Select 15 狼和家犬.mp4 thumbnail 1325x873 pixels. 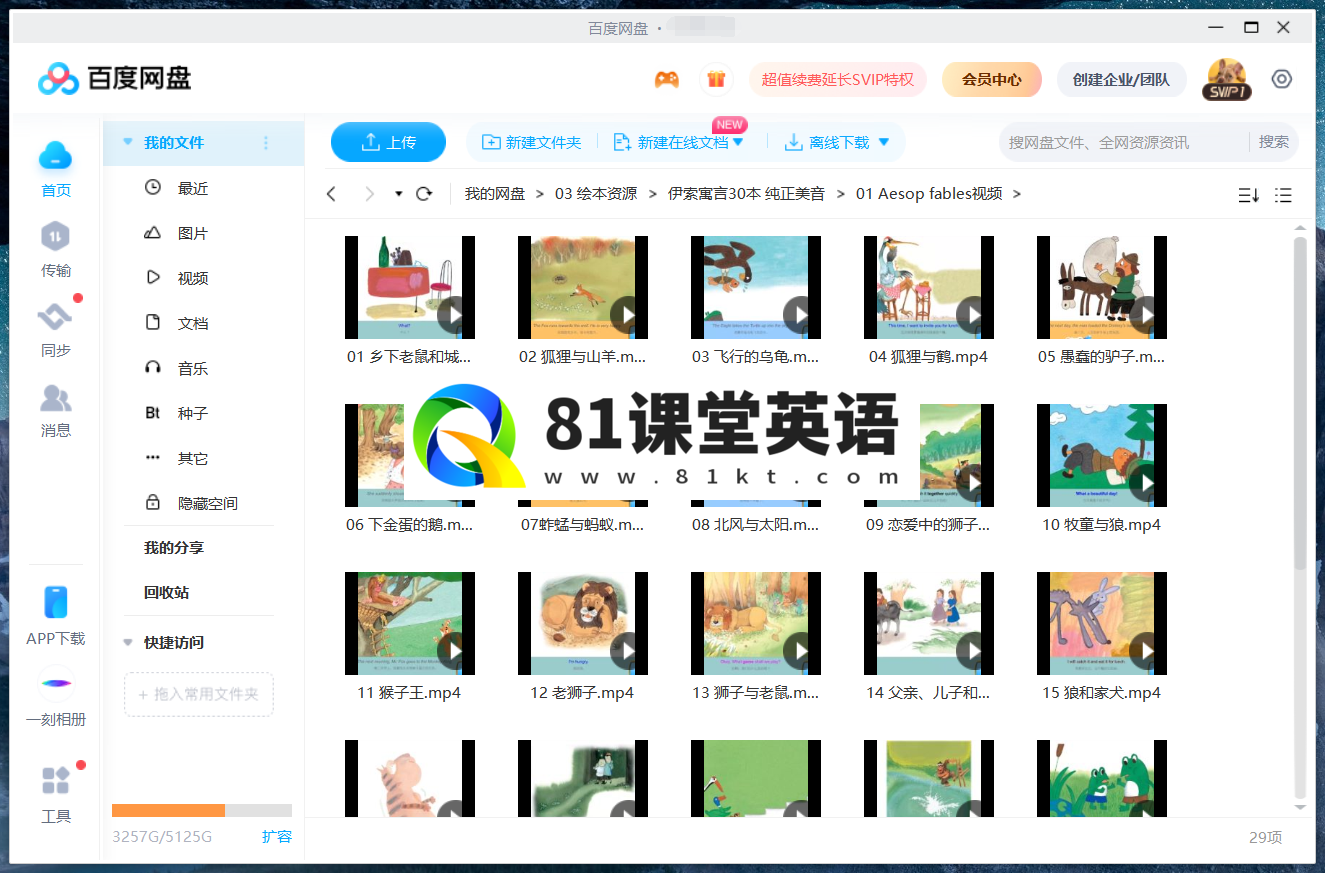pos(1102,624)
